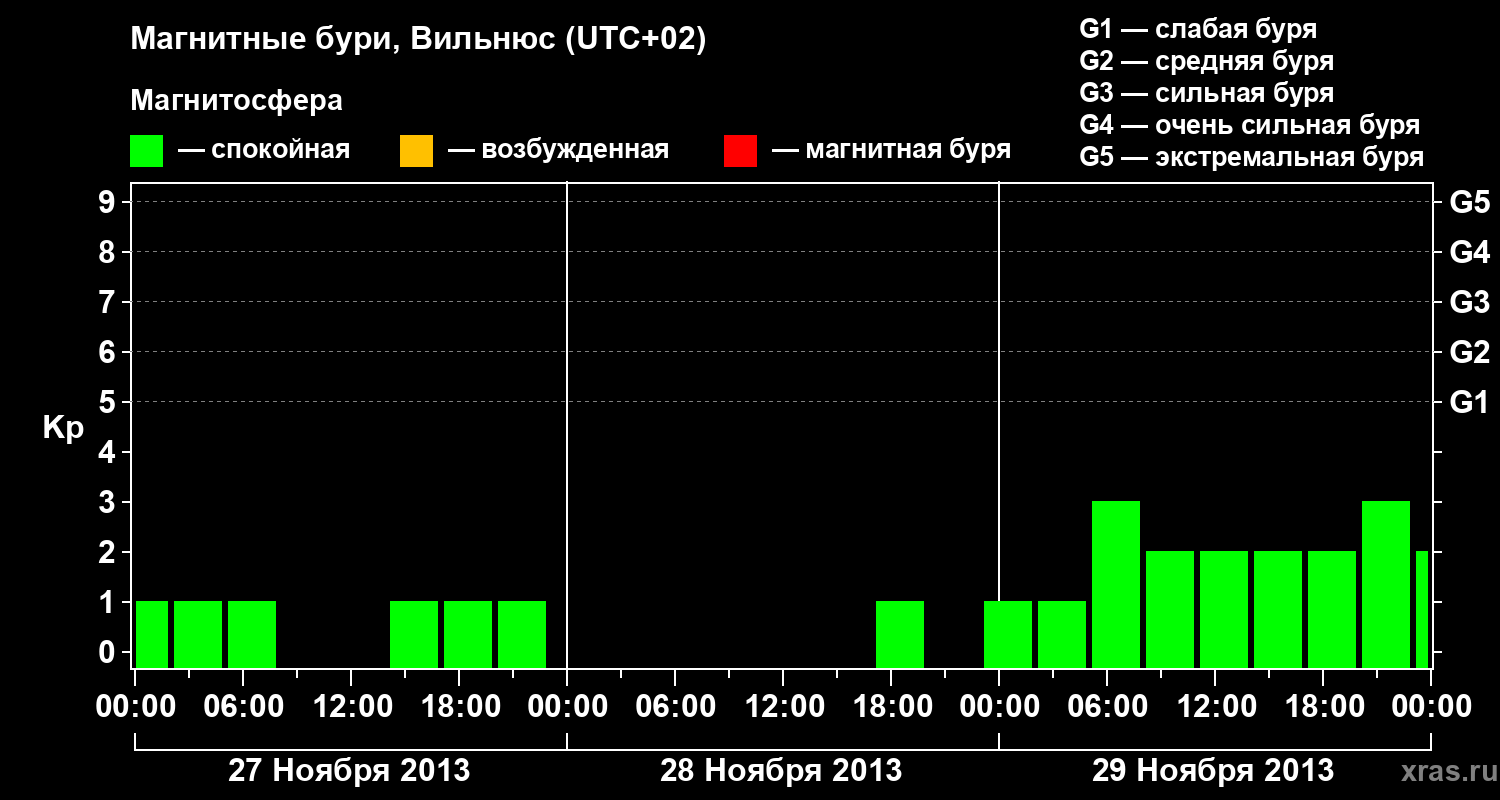Click the Kp 1 bar at 00:00 on 29 Ноября
Viewport: 1500px width, 800px height.
pyautogui.click(x=1008, y=634)
